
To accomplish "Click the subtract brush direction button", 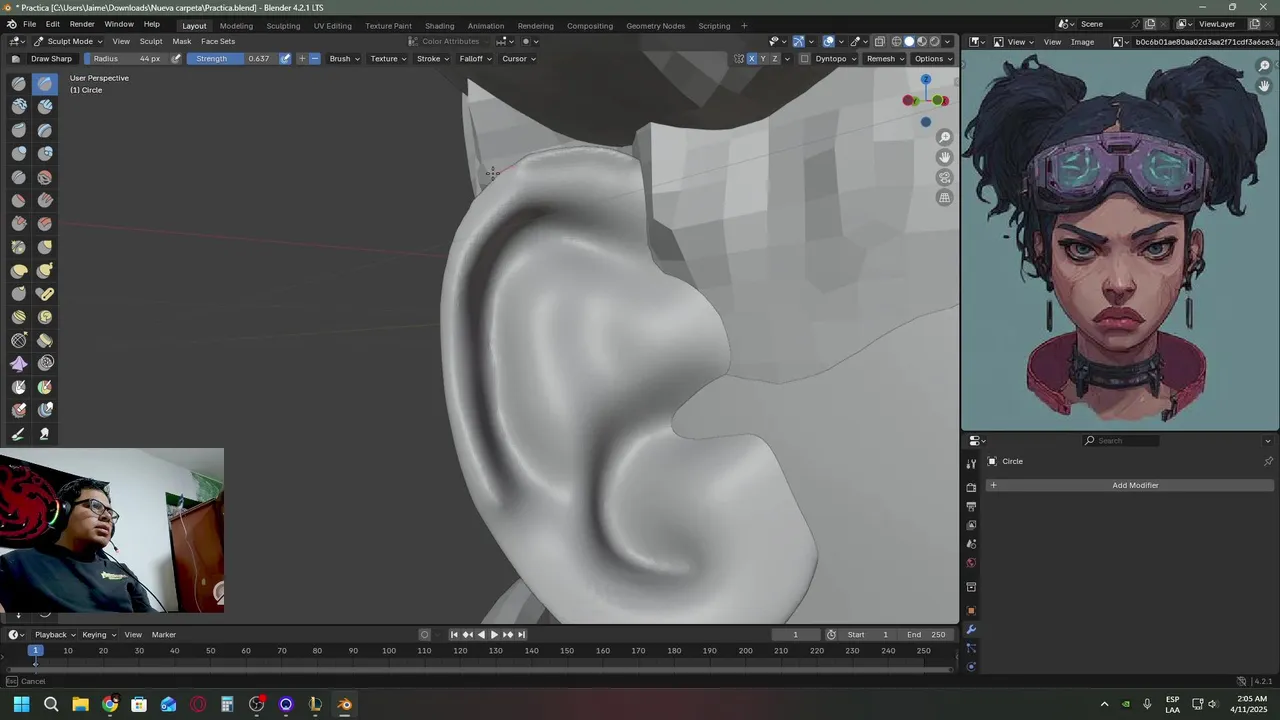I will pos(315,59).
